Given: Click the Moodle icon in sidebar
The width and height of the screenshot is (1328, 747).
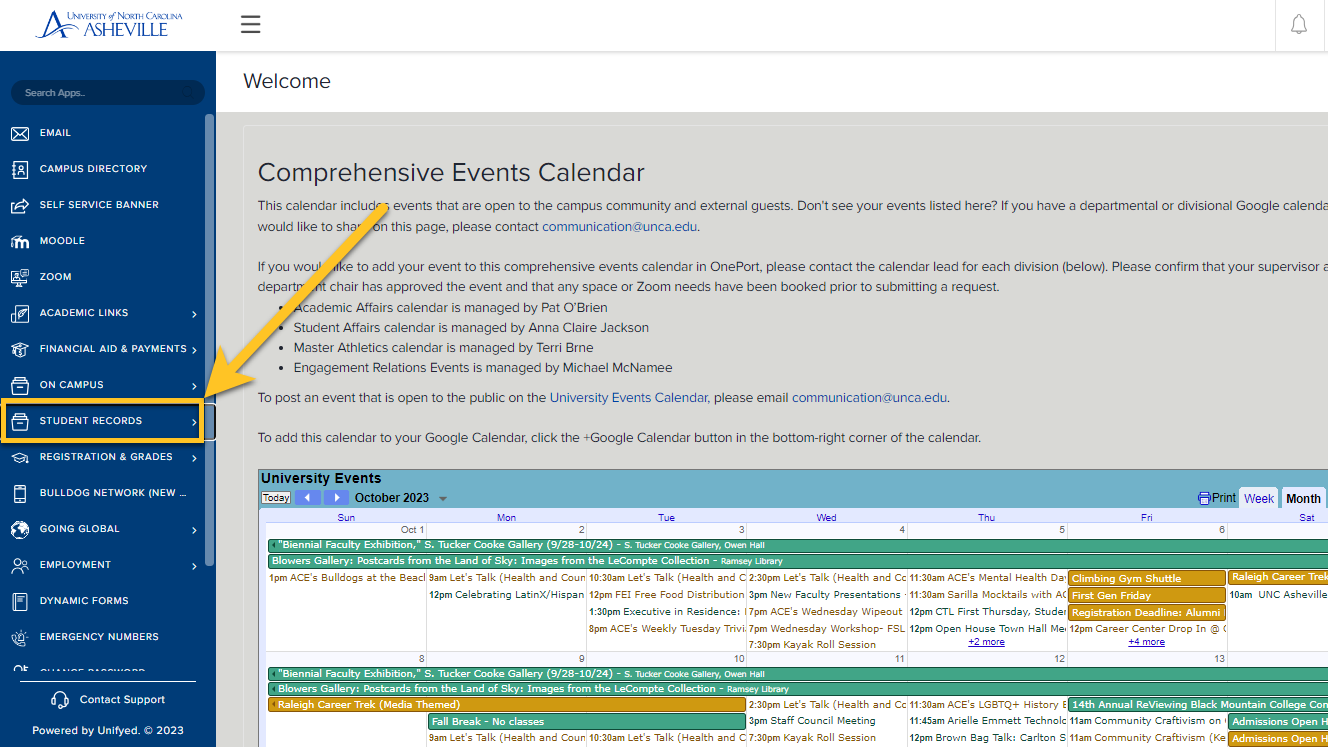Looking at the screenshot, I should pyautogui.click(x=20, y=241).
